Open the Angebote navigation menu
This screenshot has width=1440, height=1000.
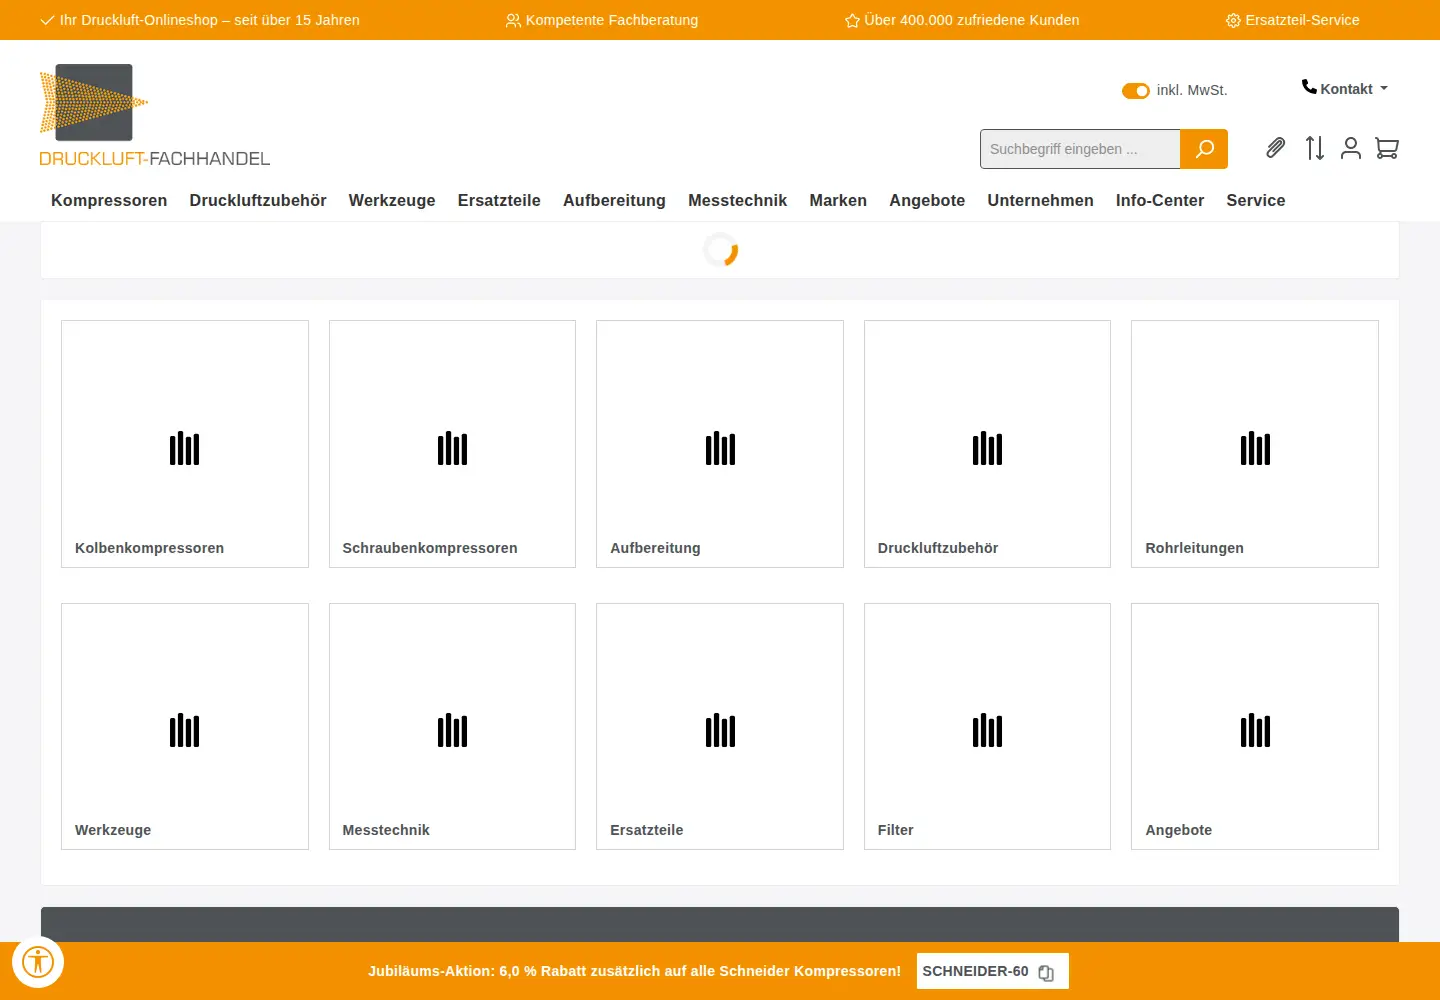pos(927,200)
